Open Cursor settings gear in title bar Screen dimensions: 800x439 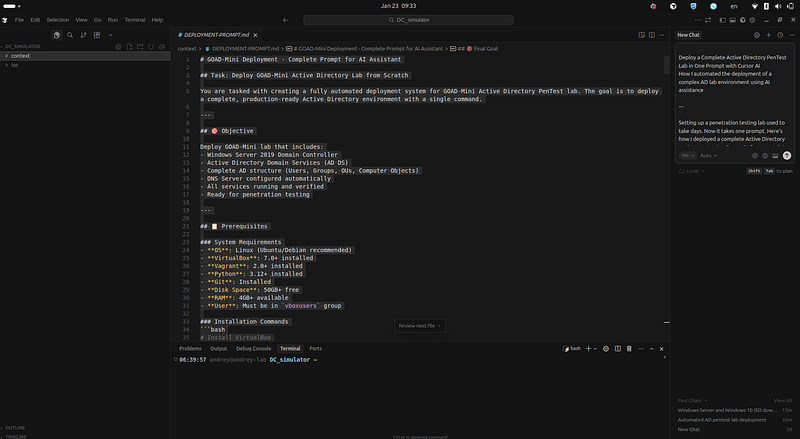click(752, 20)
